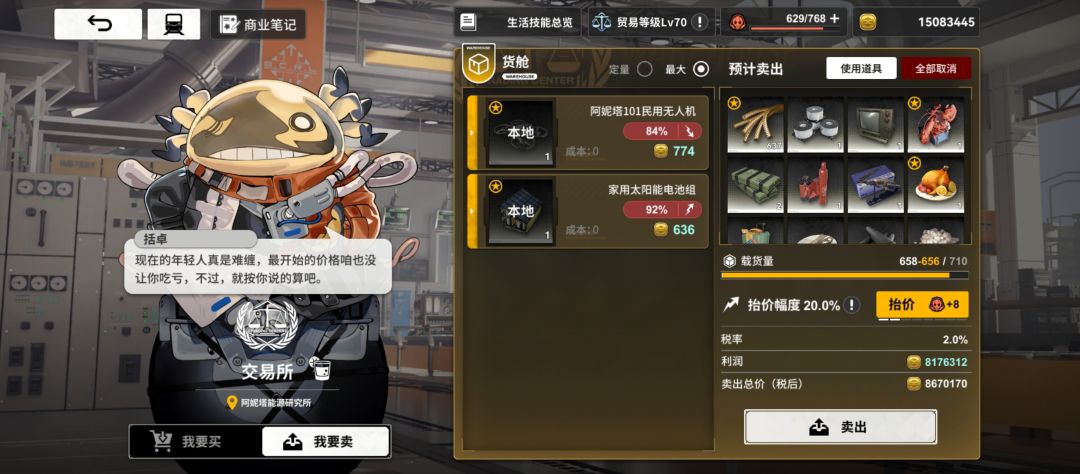Click the 货舱 warehouse cube icon
This screenshot has height=474, width=1080.
click(479, 65)
